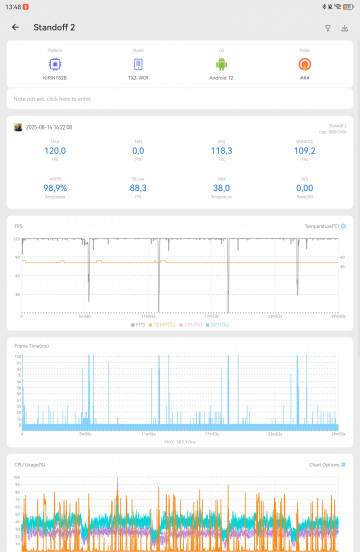Tap the CPU Usage(%) chart title
Image resolution: width=360 pixels, height=552 pixels.
tap(30, 465)
